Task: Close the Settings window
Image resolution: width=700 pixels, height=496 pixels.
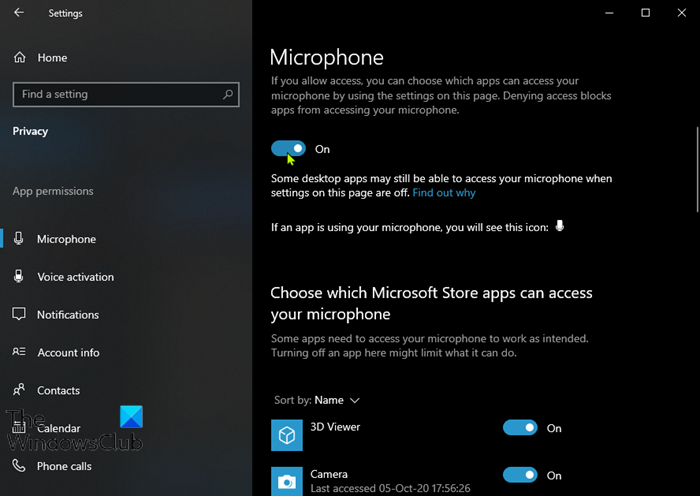Action: pos(682,13)
